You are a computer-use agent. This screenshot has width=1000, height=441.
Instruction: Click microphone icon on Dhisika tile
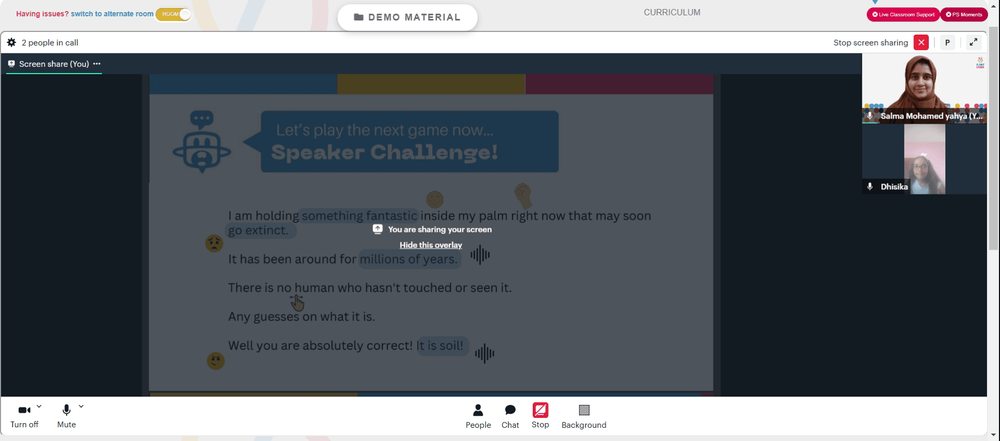pyautogui.click(x=869, y=187)
